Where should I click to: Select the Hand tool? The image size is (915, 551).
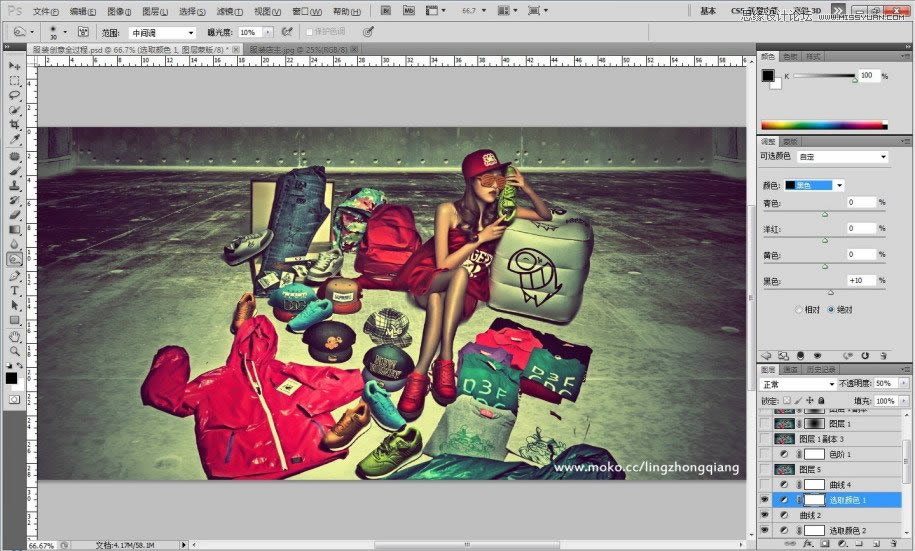pos(15,336)
